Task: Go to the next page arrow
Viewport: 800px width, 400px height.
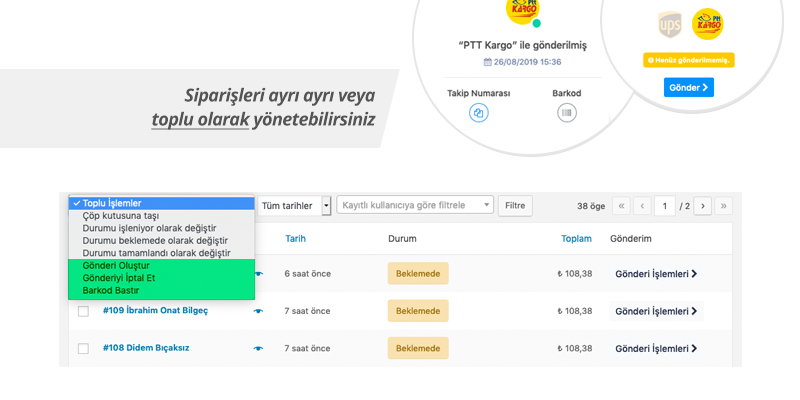Action: (703, 206)
